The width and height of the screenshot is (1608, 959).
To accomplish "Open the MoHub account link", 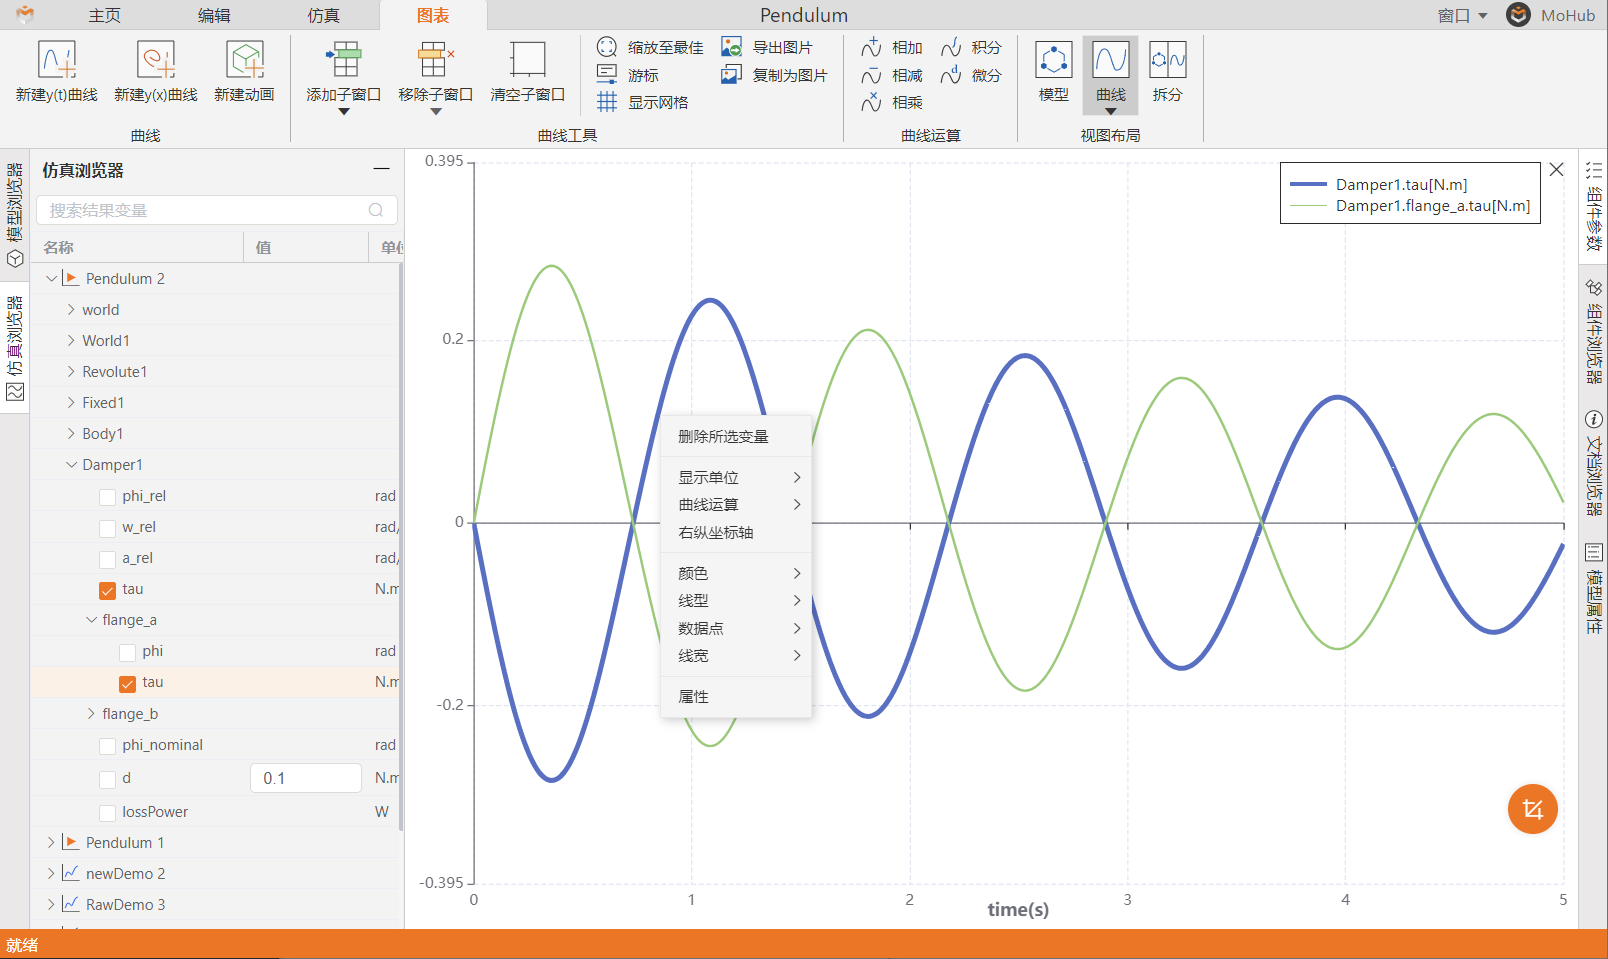I will click(1551, 15).
